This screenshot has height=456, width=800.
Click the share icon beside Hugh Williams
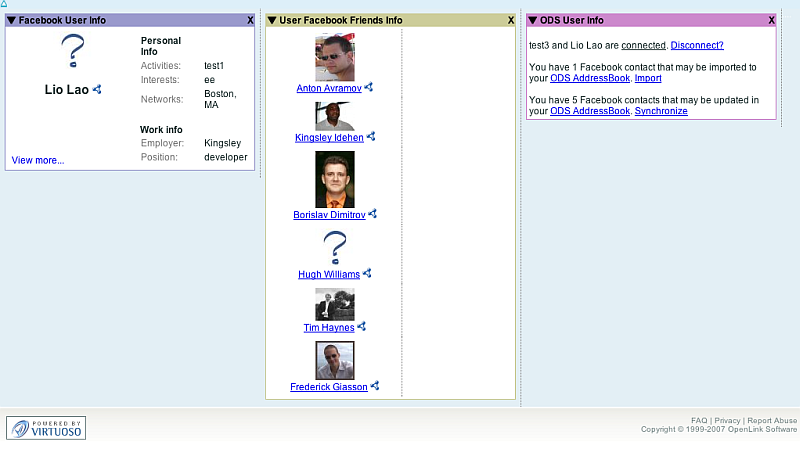coord(367,273)
